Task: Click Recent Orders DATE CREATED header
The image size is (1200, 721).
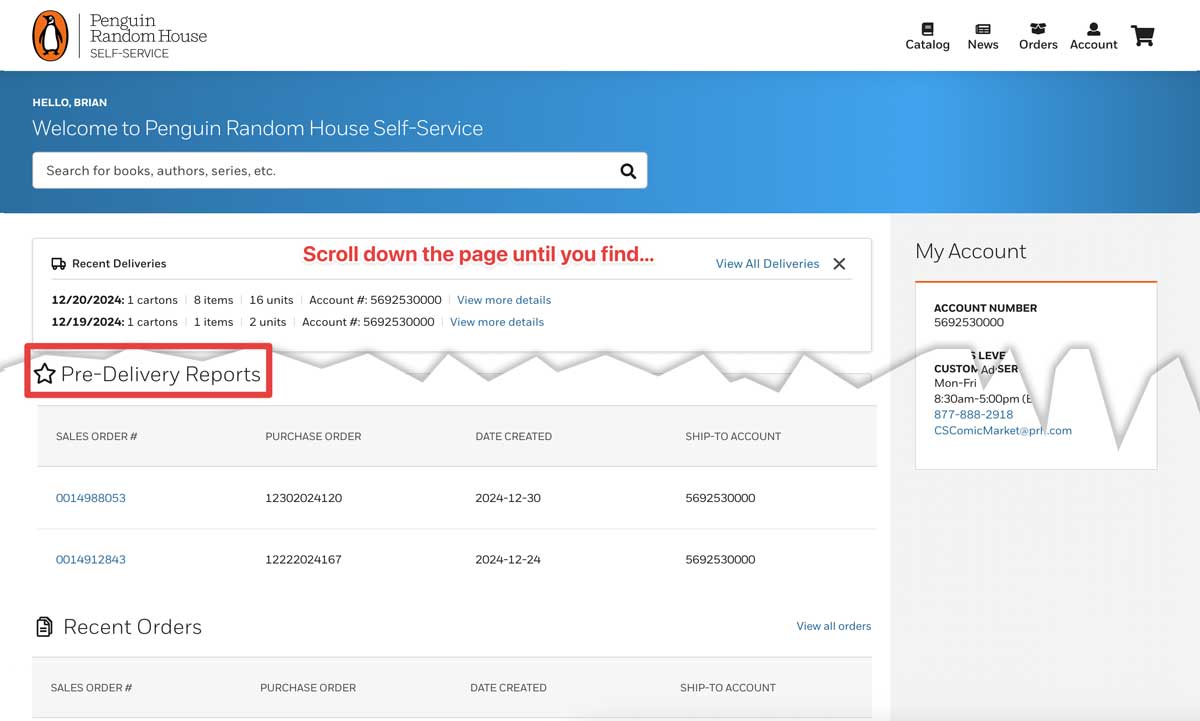Action: 508,688
